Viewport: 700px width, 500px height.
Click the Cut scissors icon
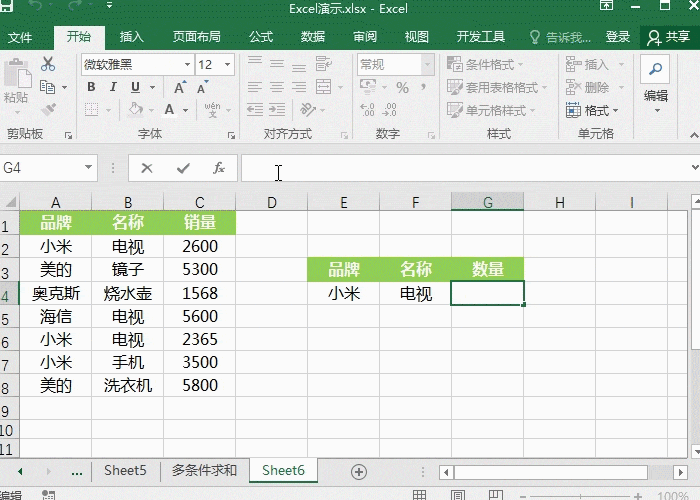tap(47, 64)
